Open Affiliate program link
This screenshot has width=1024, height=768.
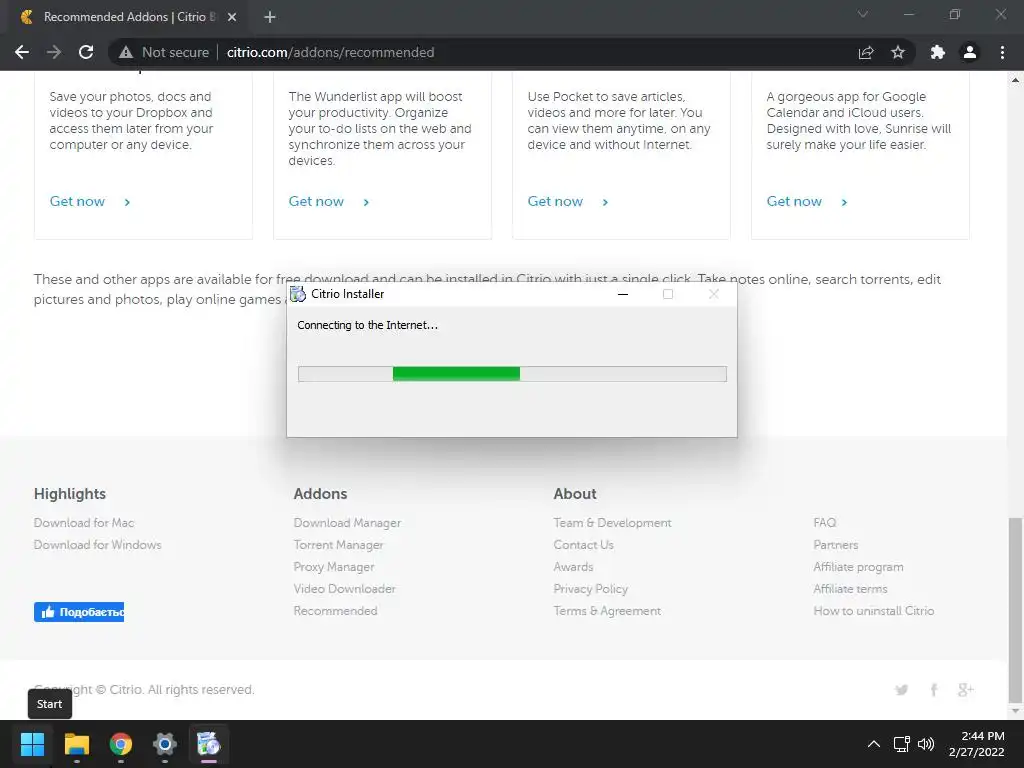click(858, 567)
